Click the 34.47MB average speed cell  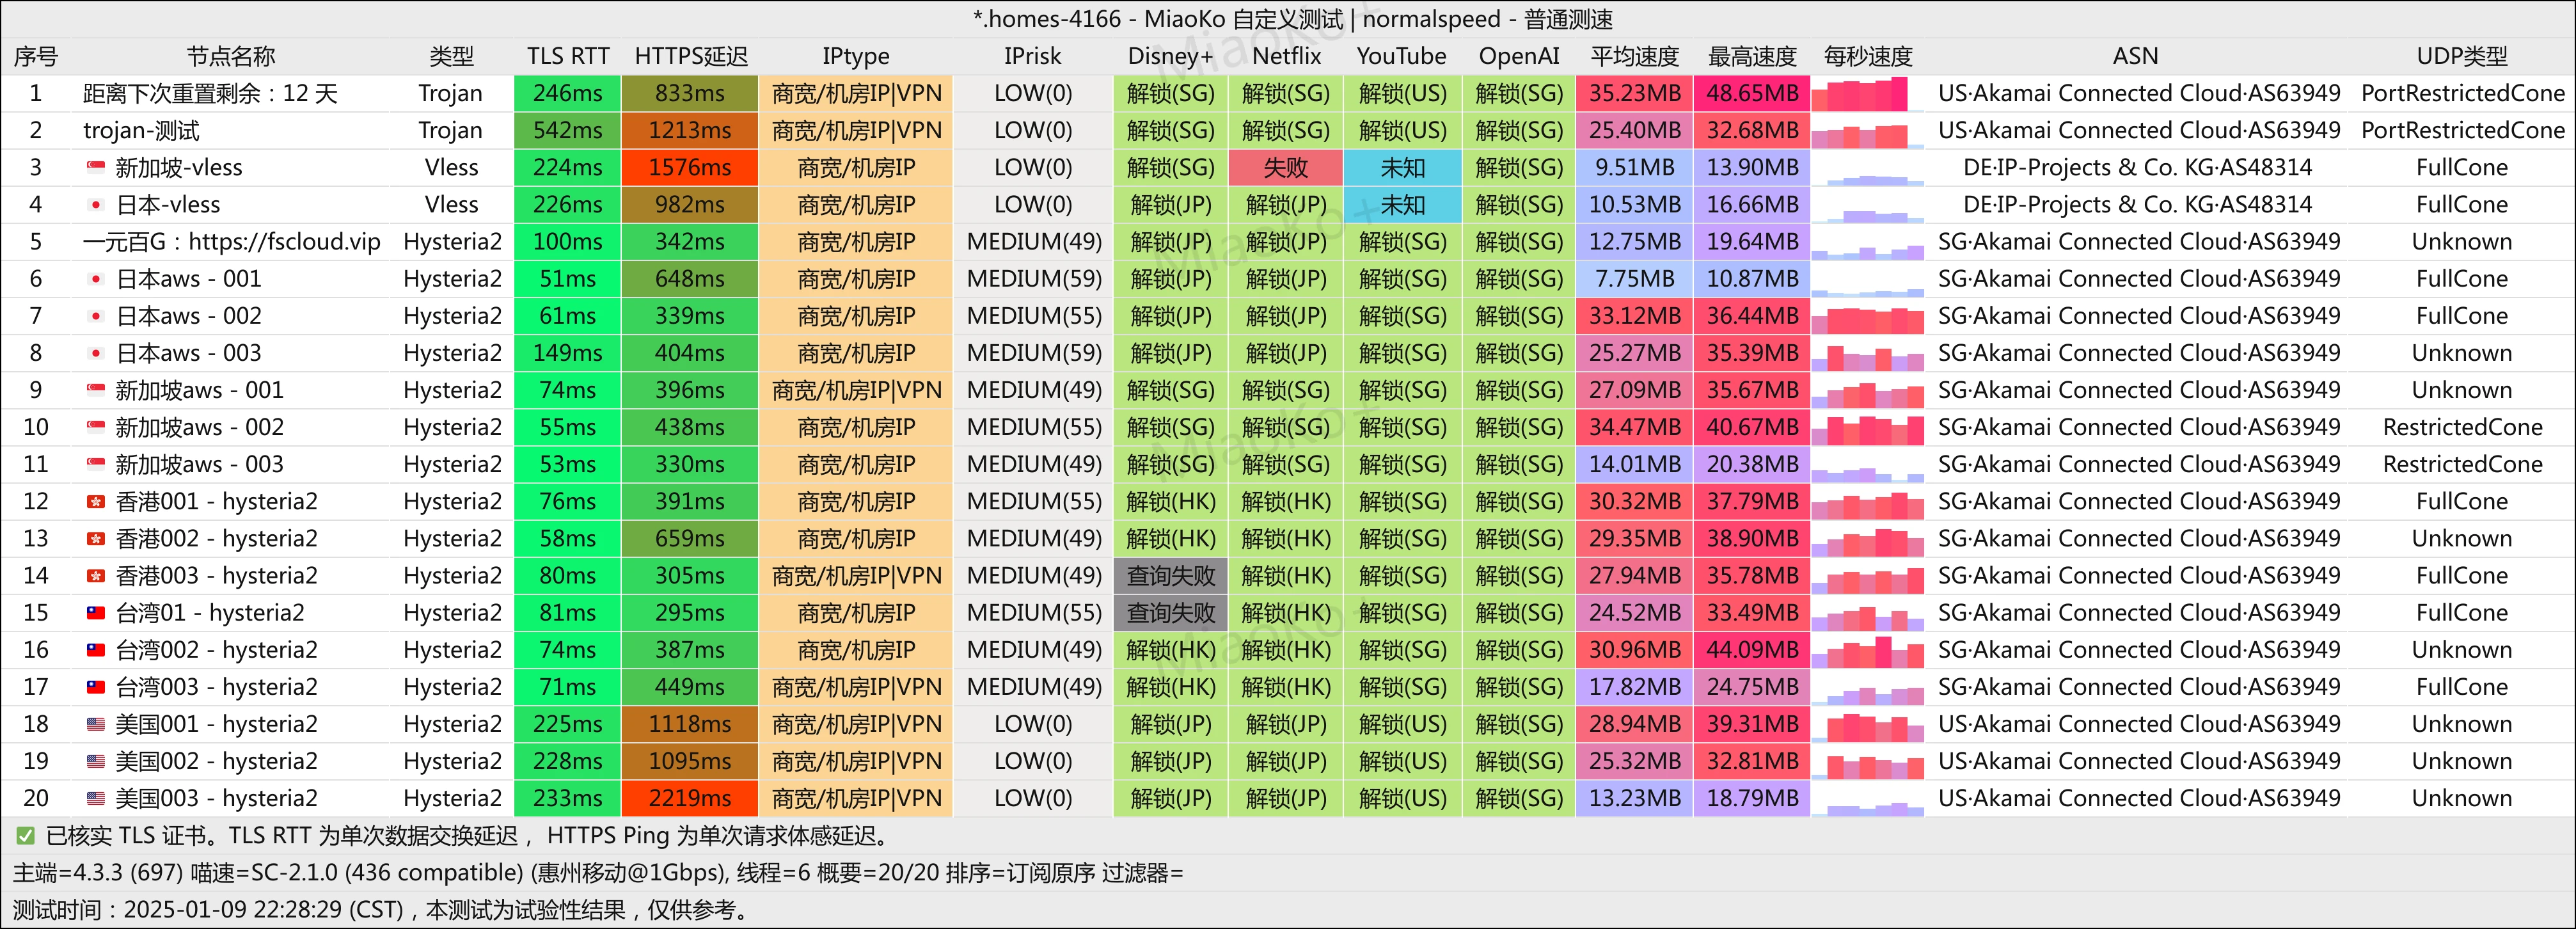[x=1635, y=427]
